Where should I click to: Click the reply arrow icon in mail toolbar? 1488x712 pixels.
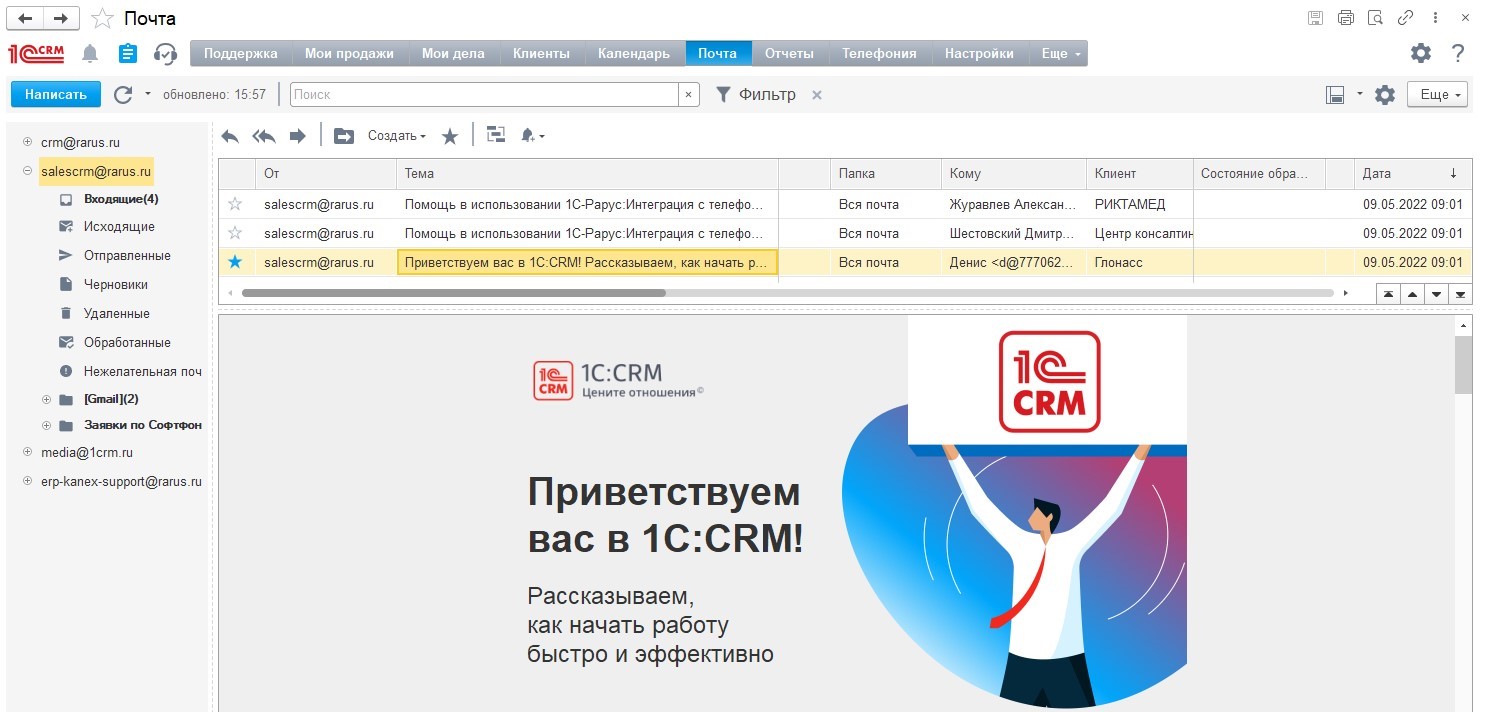pos(230,136)
